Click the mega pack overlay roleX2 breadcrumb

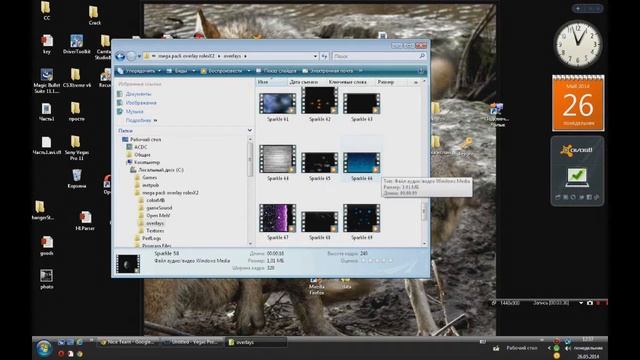tap(186, 56)
